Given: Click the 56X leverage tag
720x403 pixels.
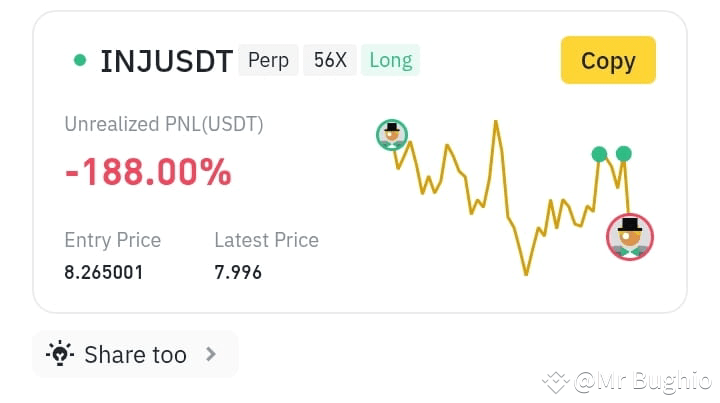Looking at the screenshot, I should 330,60.
